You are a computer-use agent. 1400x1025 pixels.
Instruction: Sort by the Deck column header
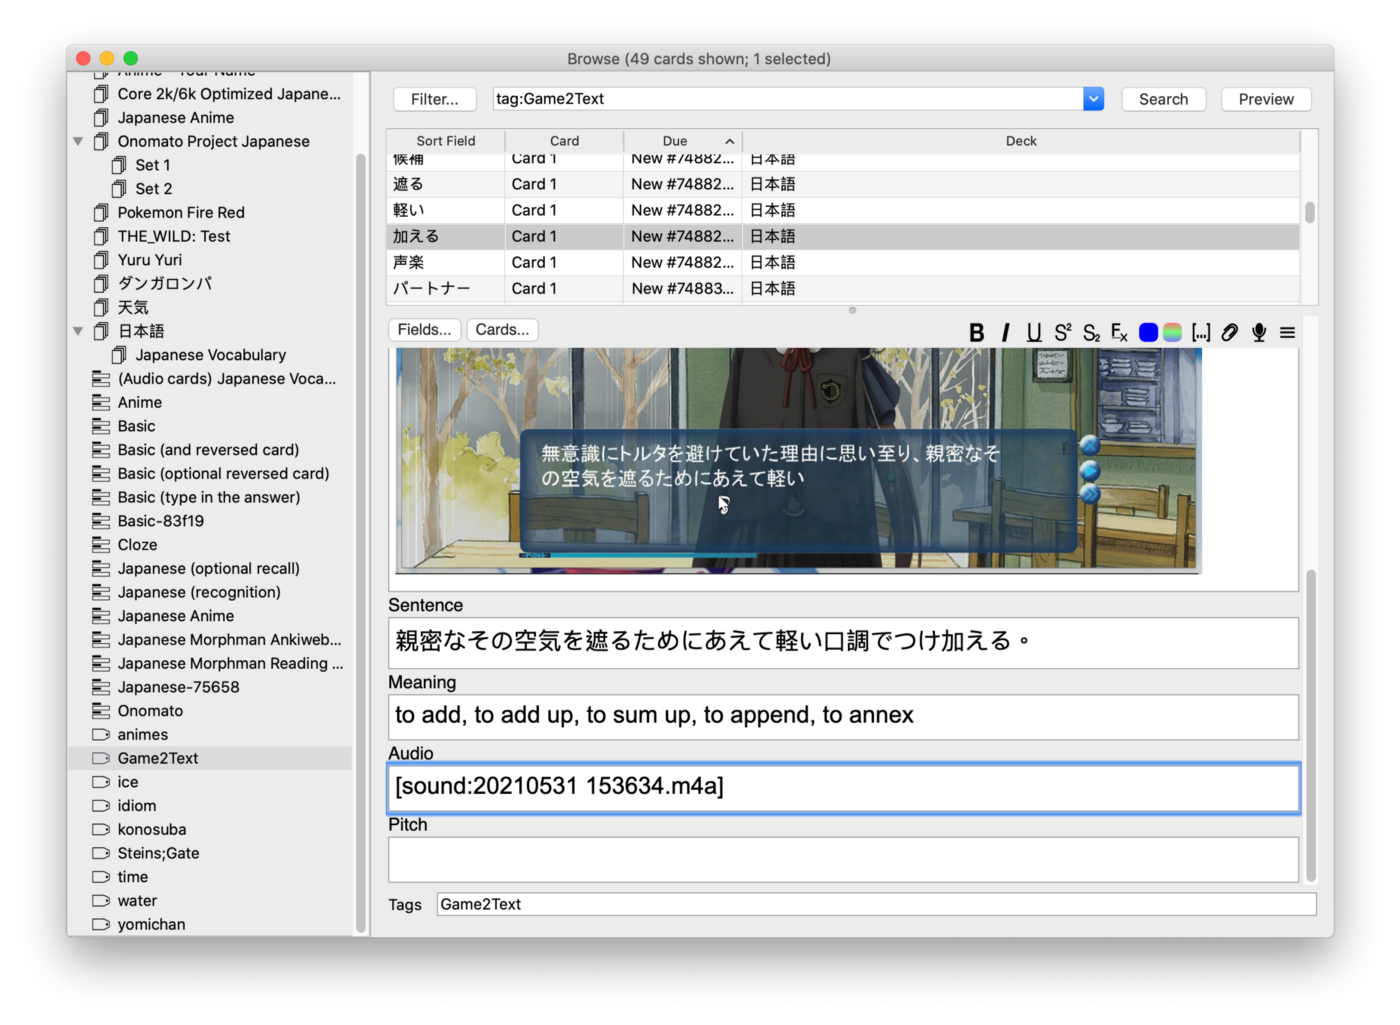1021,141
